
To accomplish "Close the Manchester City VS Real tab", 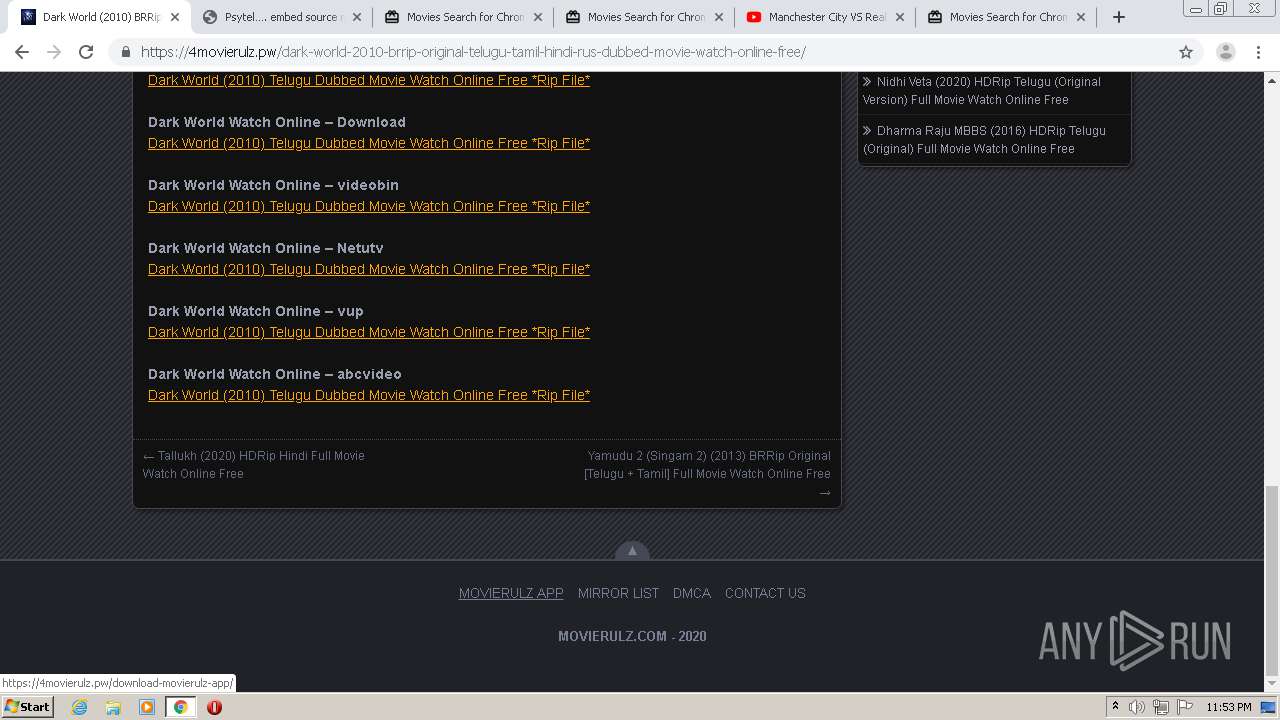I will 899,17.
